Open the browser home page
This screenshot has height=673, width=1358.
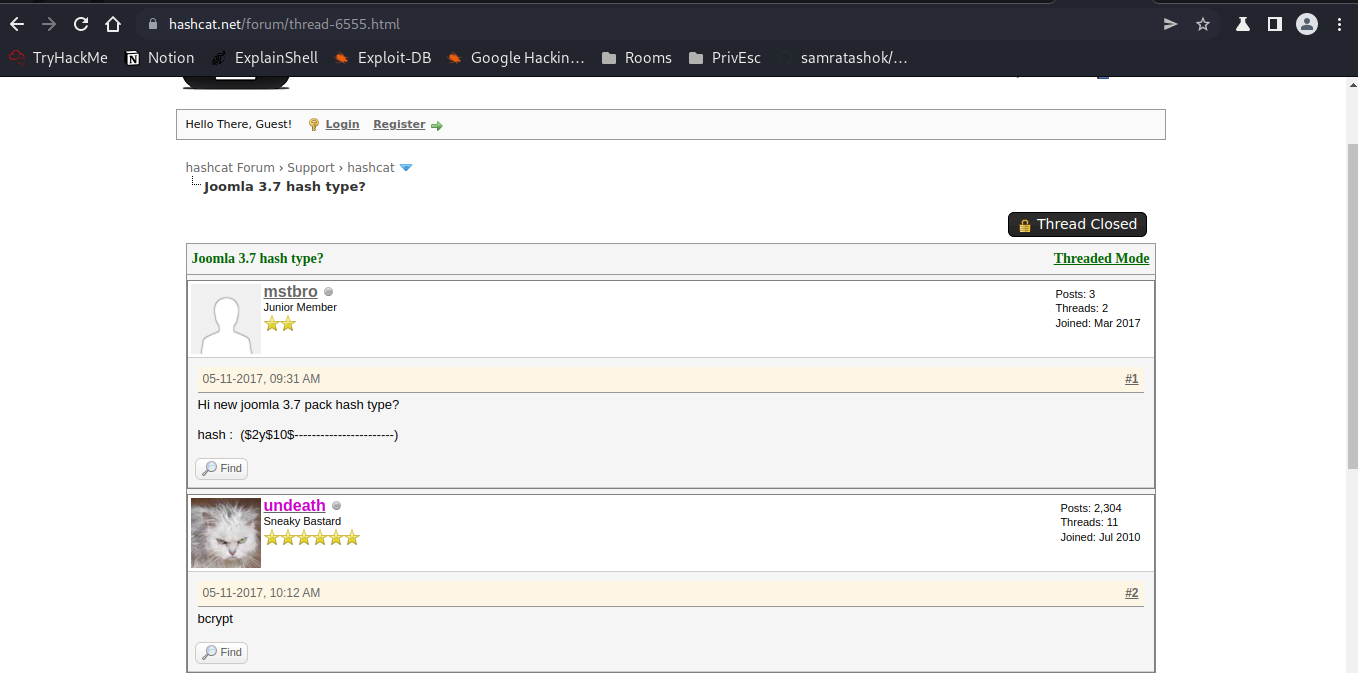point(113,24)
